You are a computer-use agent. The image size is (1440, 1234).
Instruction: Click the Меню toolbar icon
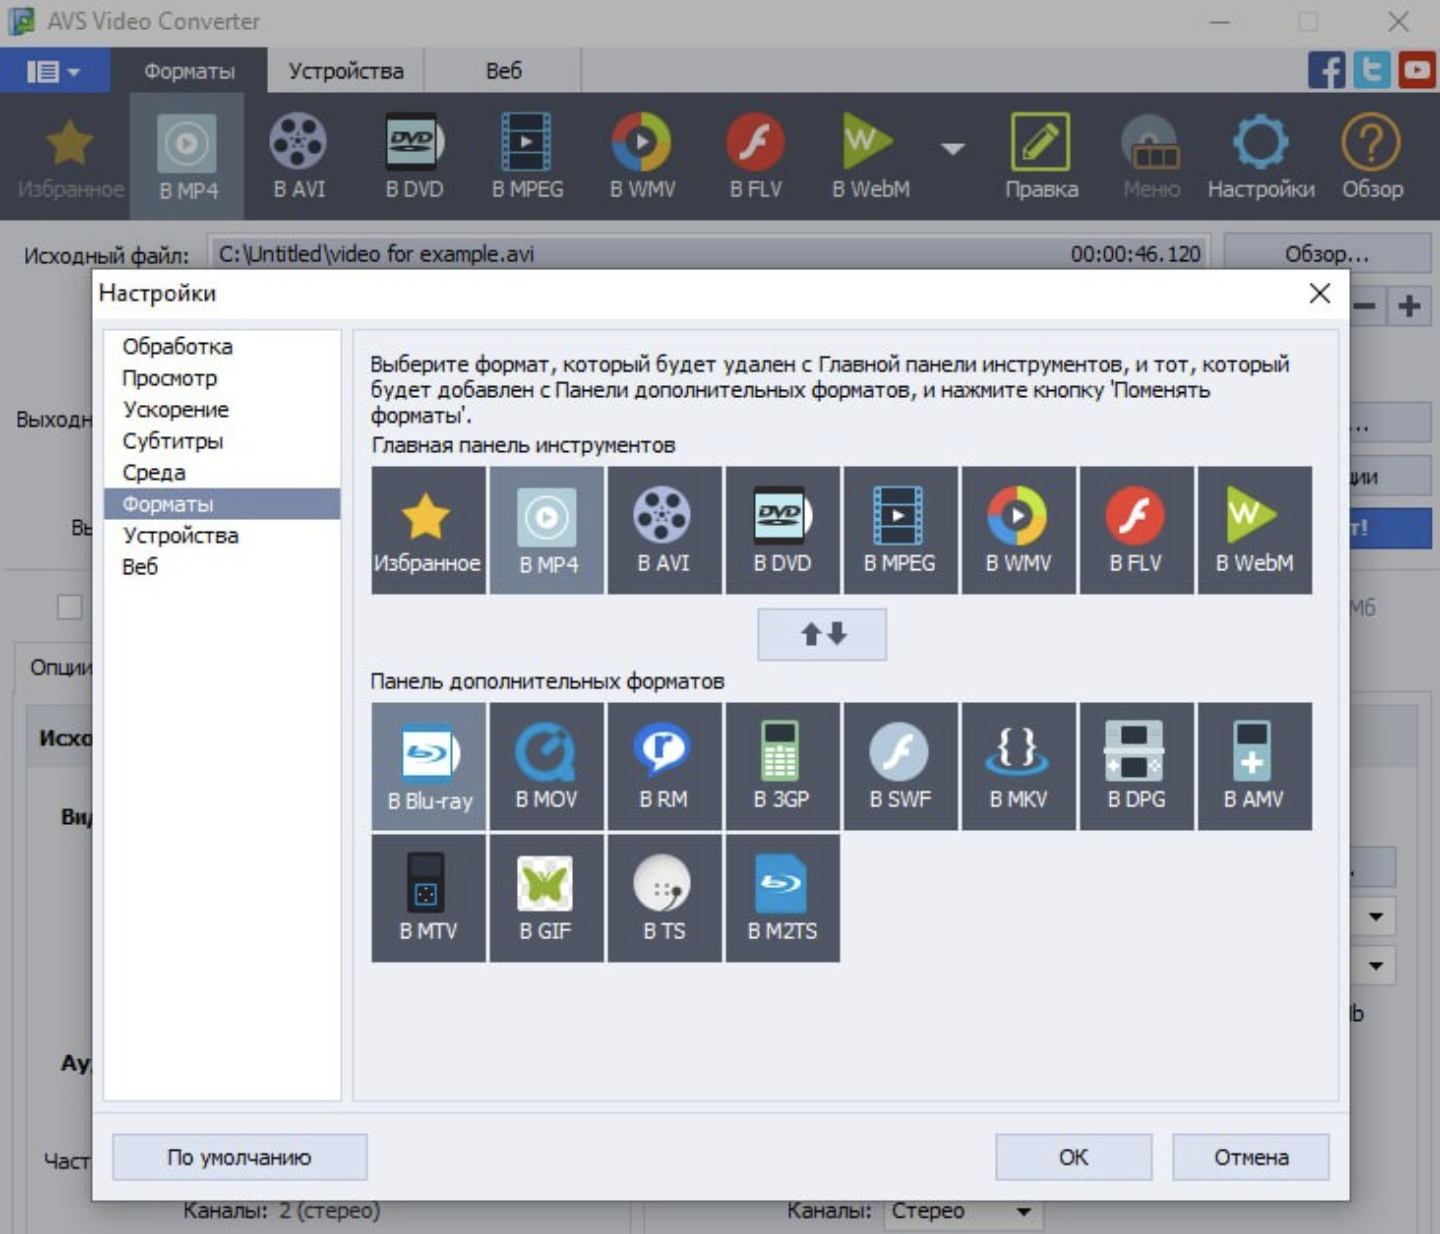pos(1151,157)
